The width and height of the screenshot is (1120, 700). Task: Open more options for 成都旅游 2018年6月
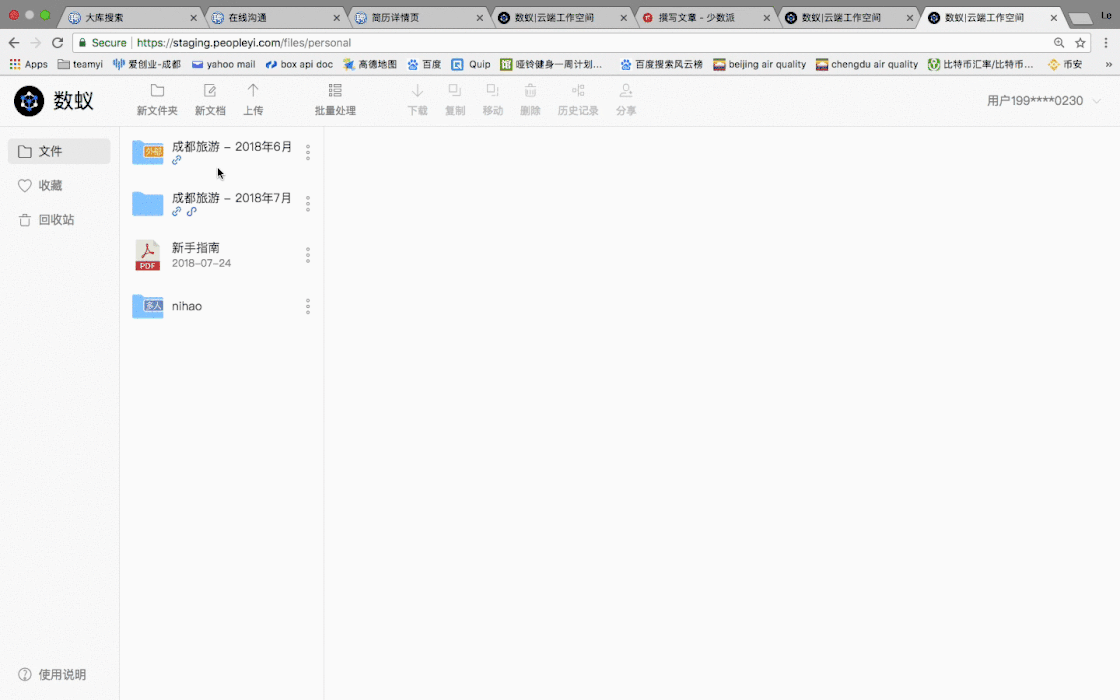(x=308, y=152)
